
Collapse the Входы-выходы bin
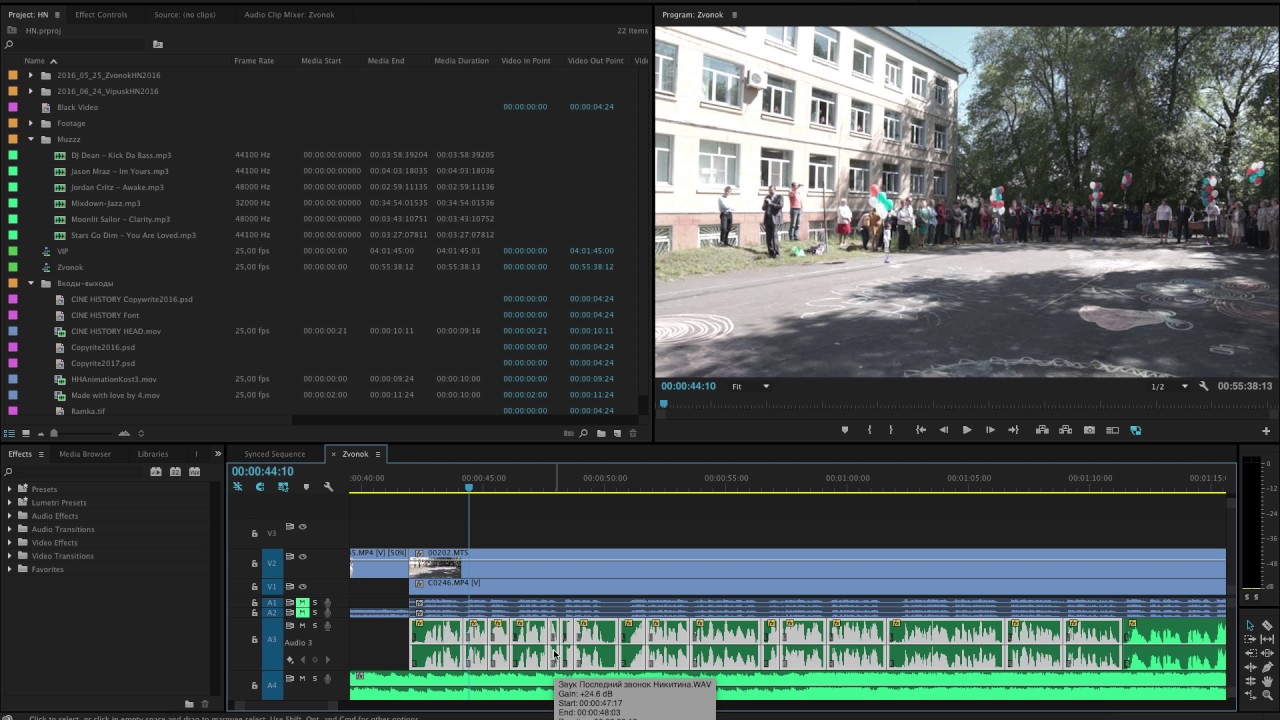coord(30,283)
